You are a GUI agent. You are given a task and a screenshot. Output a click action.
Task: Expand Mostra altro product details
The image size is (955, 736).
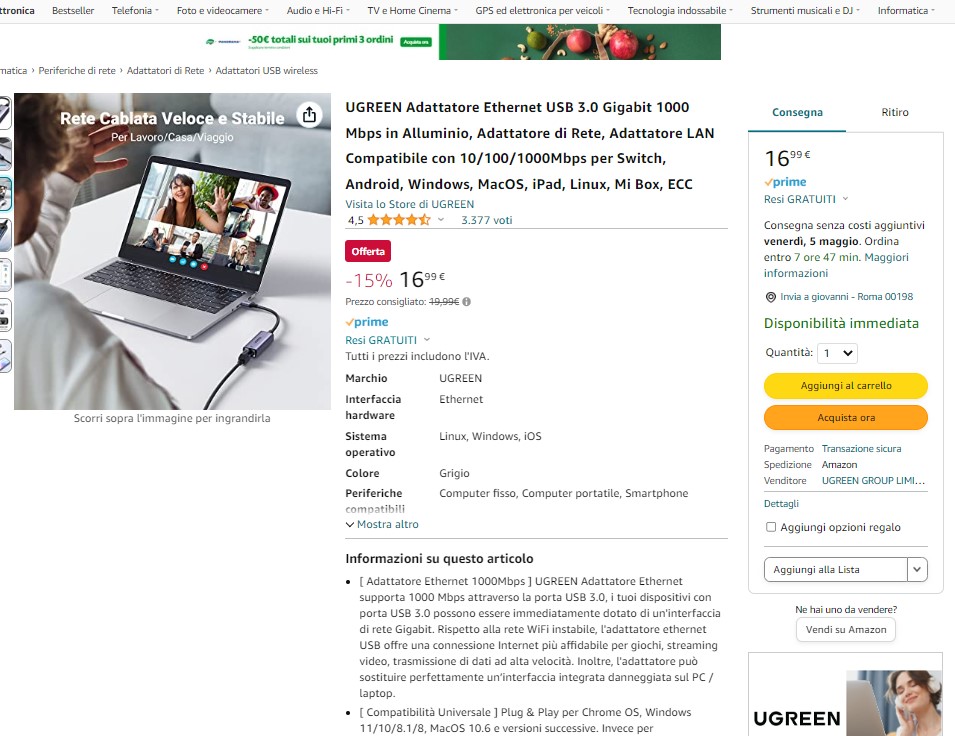point(382,525)
